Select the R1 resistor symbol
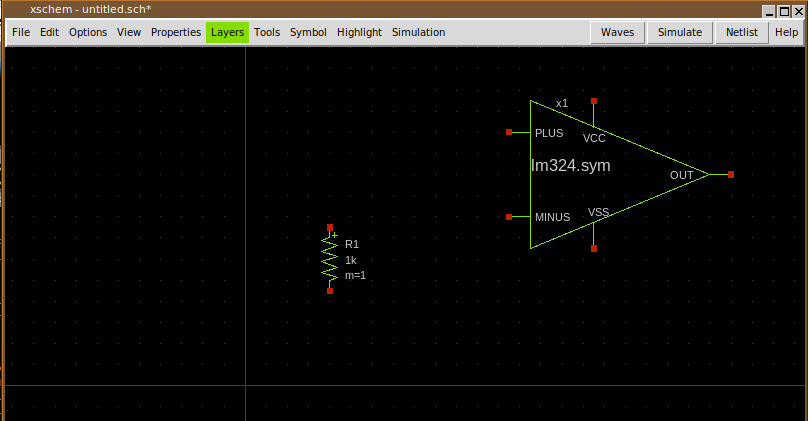The height and width of the screenshot is (421, 808). 330,259
